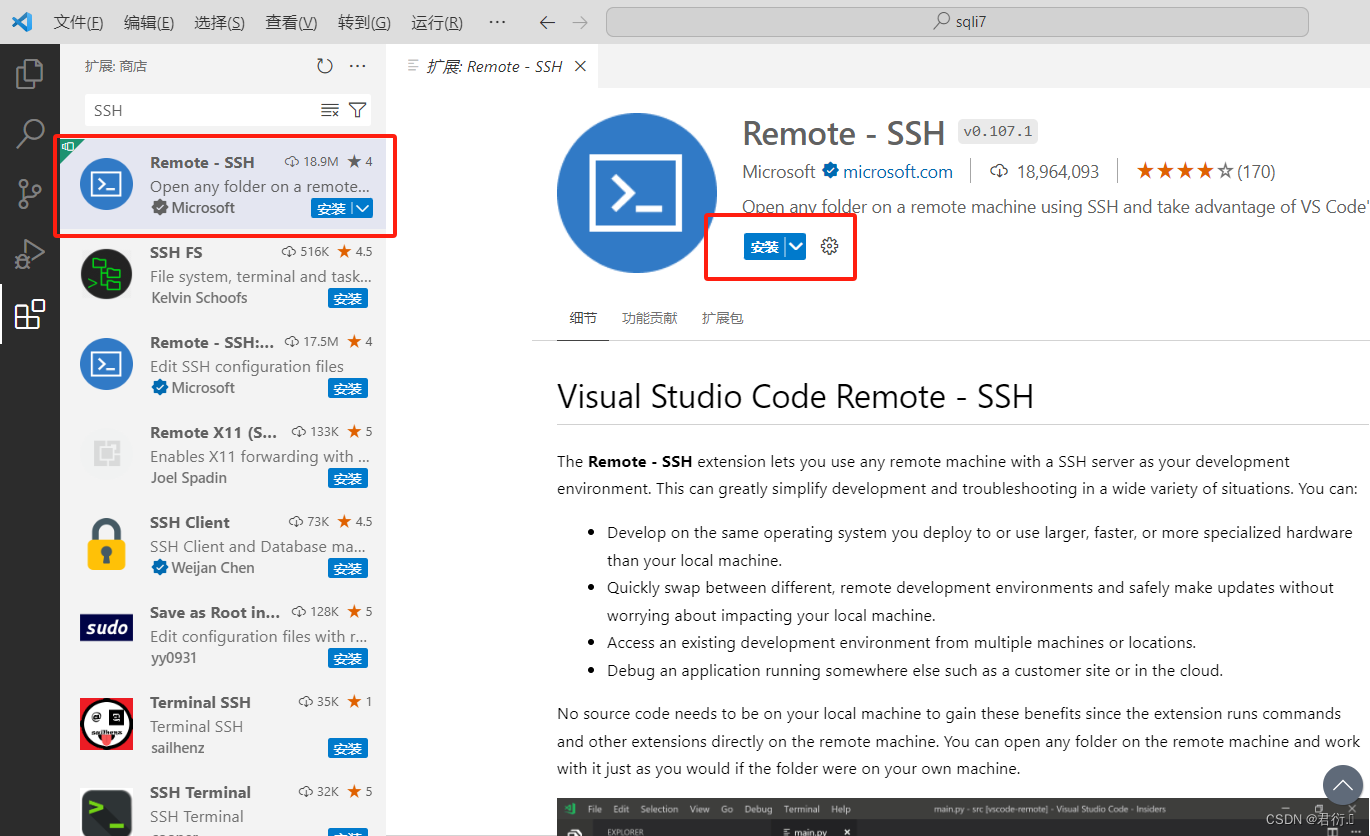
Task: Open the Run and Debug view
Action: coord(30,254)
